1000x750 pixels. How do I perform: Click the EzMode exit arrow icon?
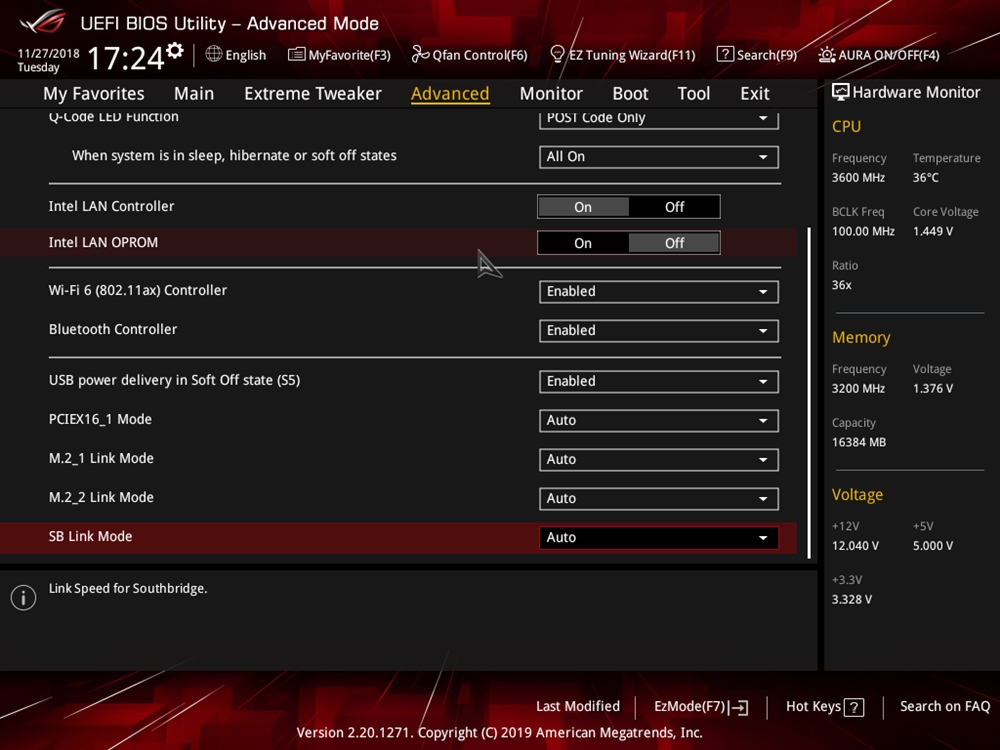coord(739,707)
